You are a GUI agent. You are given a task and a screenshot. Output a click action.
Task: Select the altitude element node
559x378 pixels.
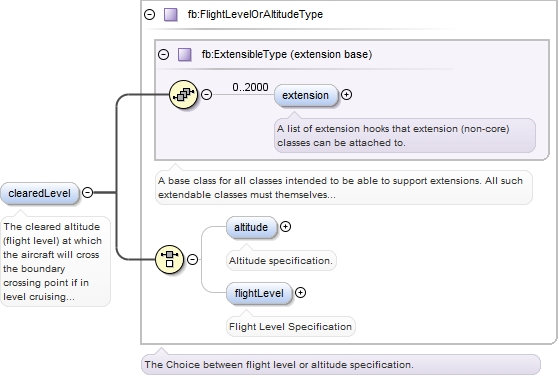tap(251, 227)
